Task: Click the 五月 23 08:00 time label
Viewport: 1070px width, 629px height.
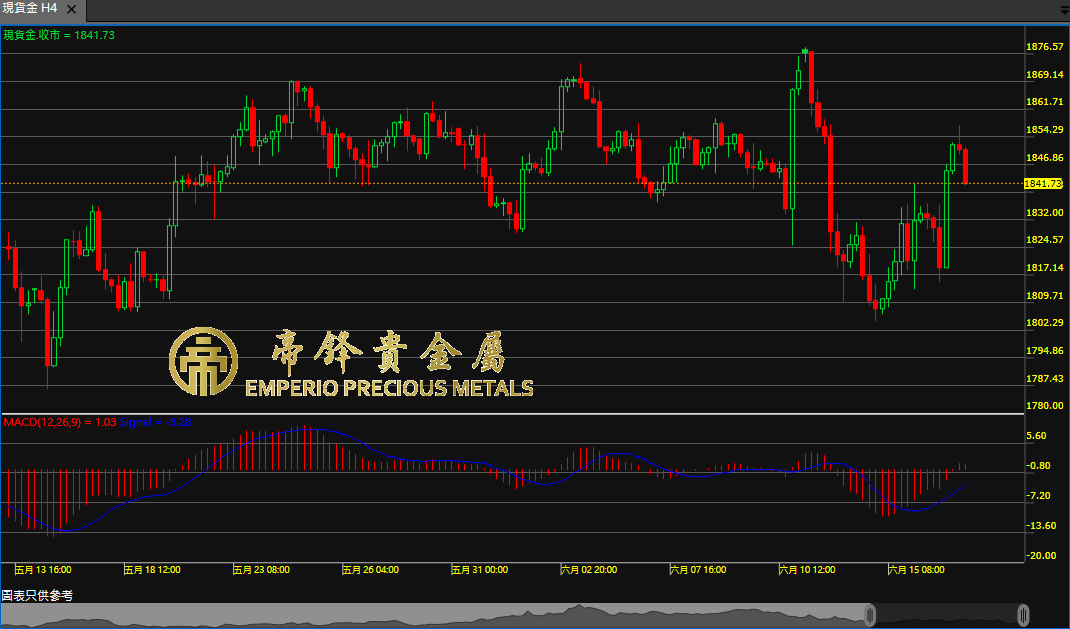Action: point(261,570)
